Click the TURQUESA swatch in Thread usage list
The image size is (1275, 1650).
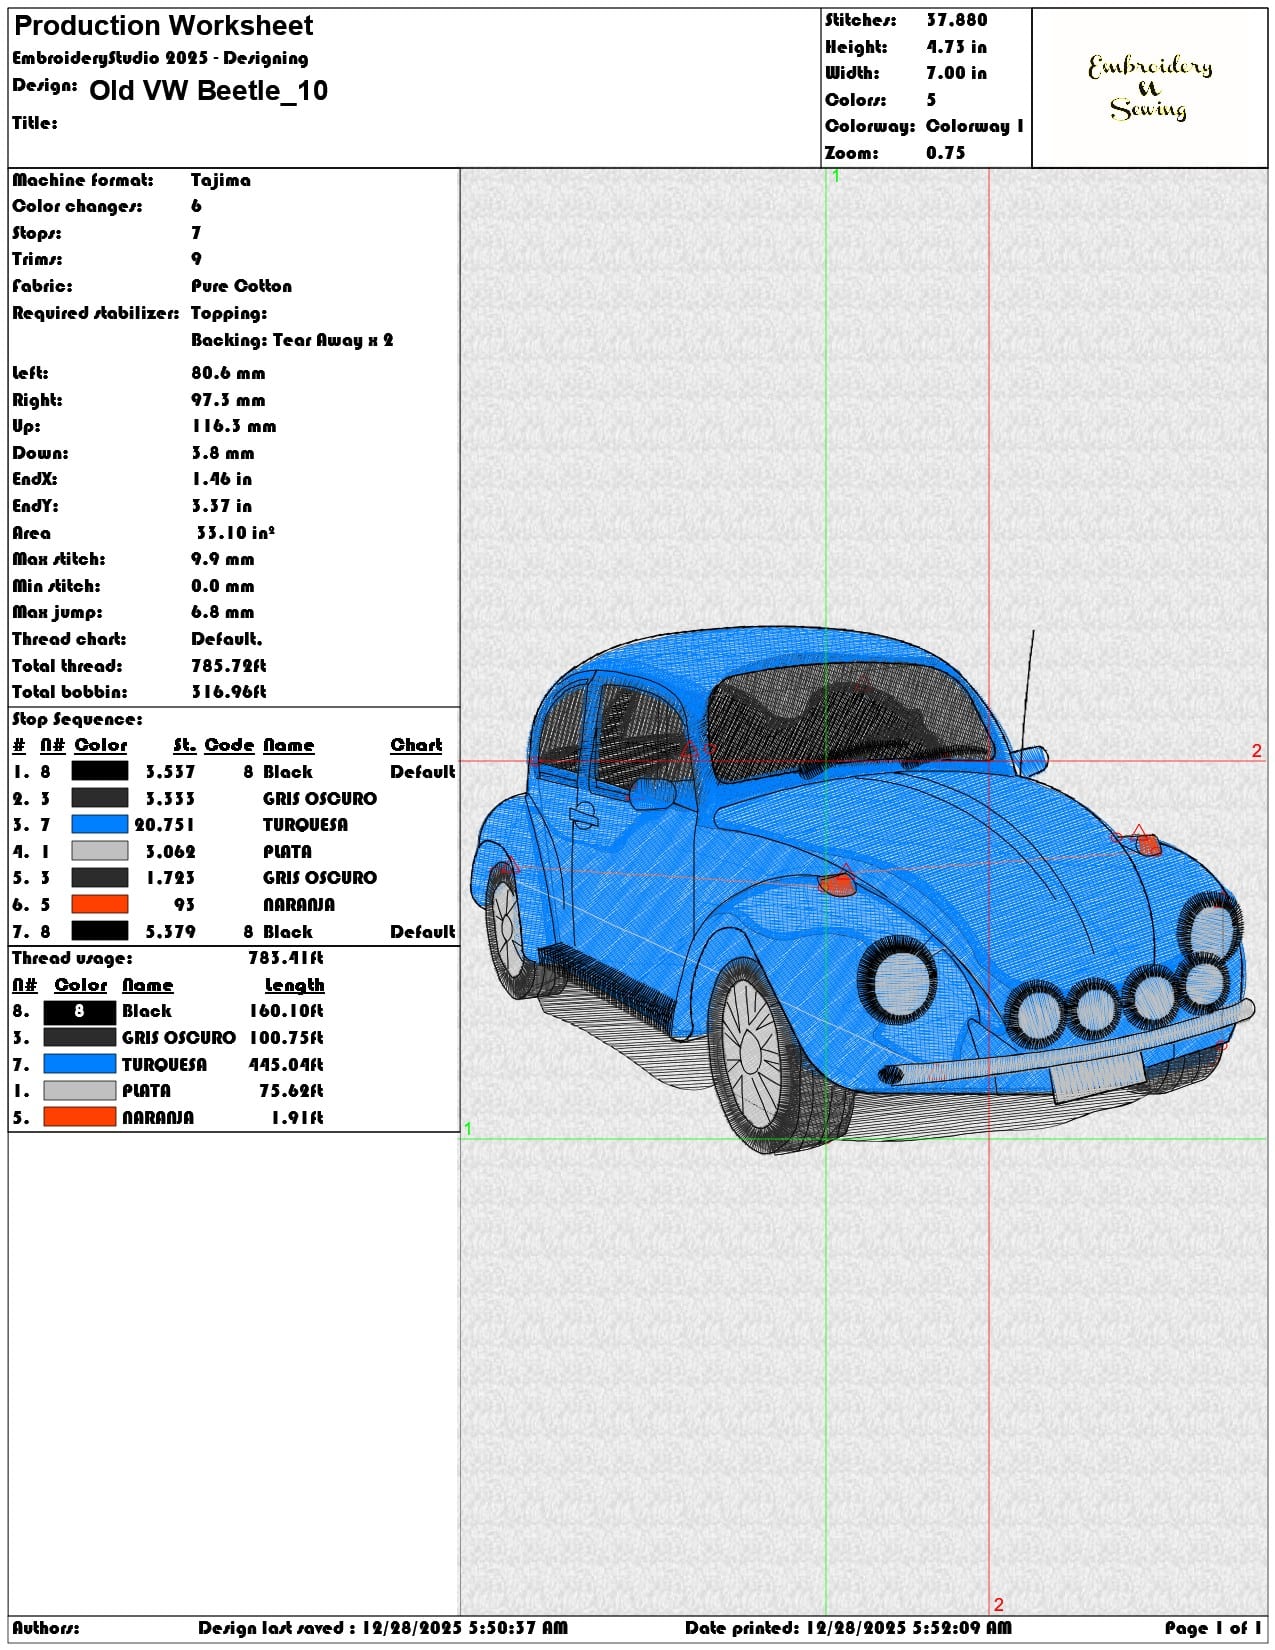coord(79,1064)
